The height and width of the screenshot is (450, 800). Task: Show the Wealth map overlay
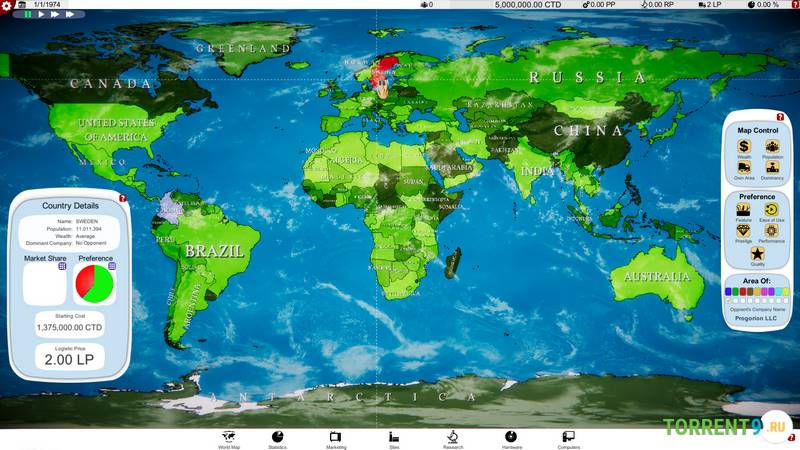pos(744,147)
